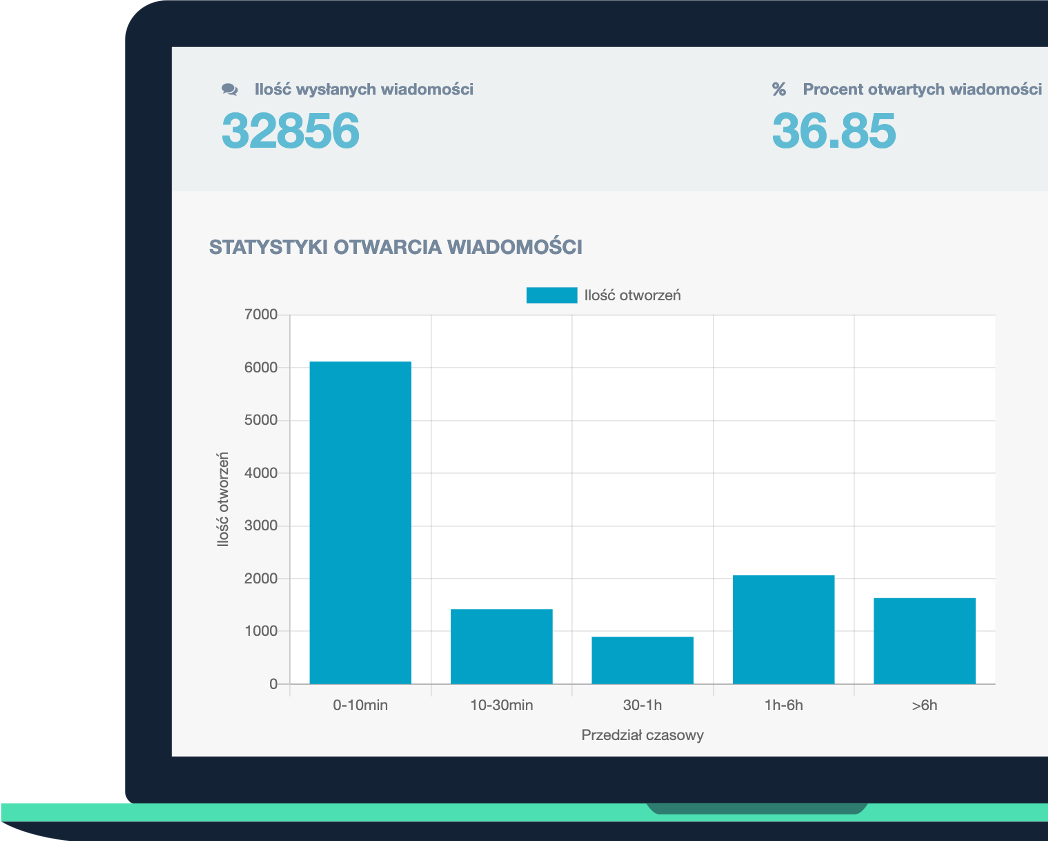Click the '1h-6h' x-axis label
The width and height of the screenshot is (1048, 841).
click(783, 705)
